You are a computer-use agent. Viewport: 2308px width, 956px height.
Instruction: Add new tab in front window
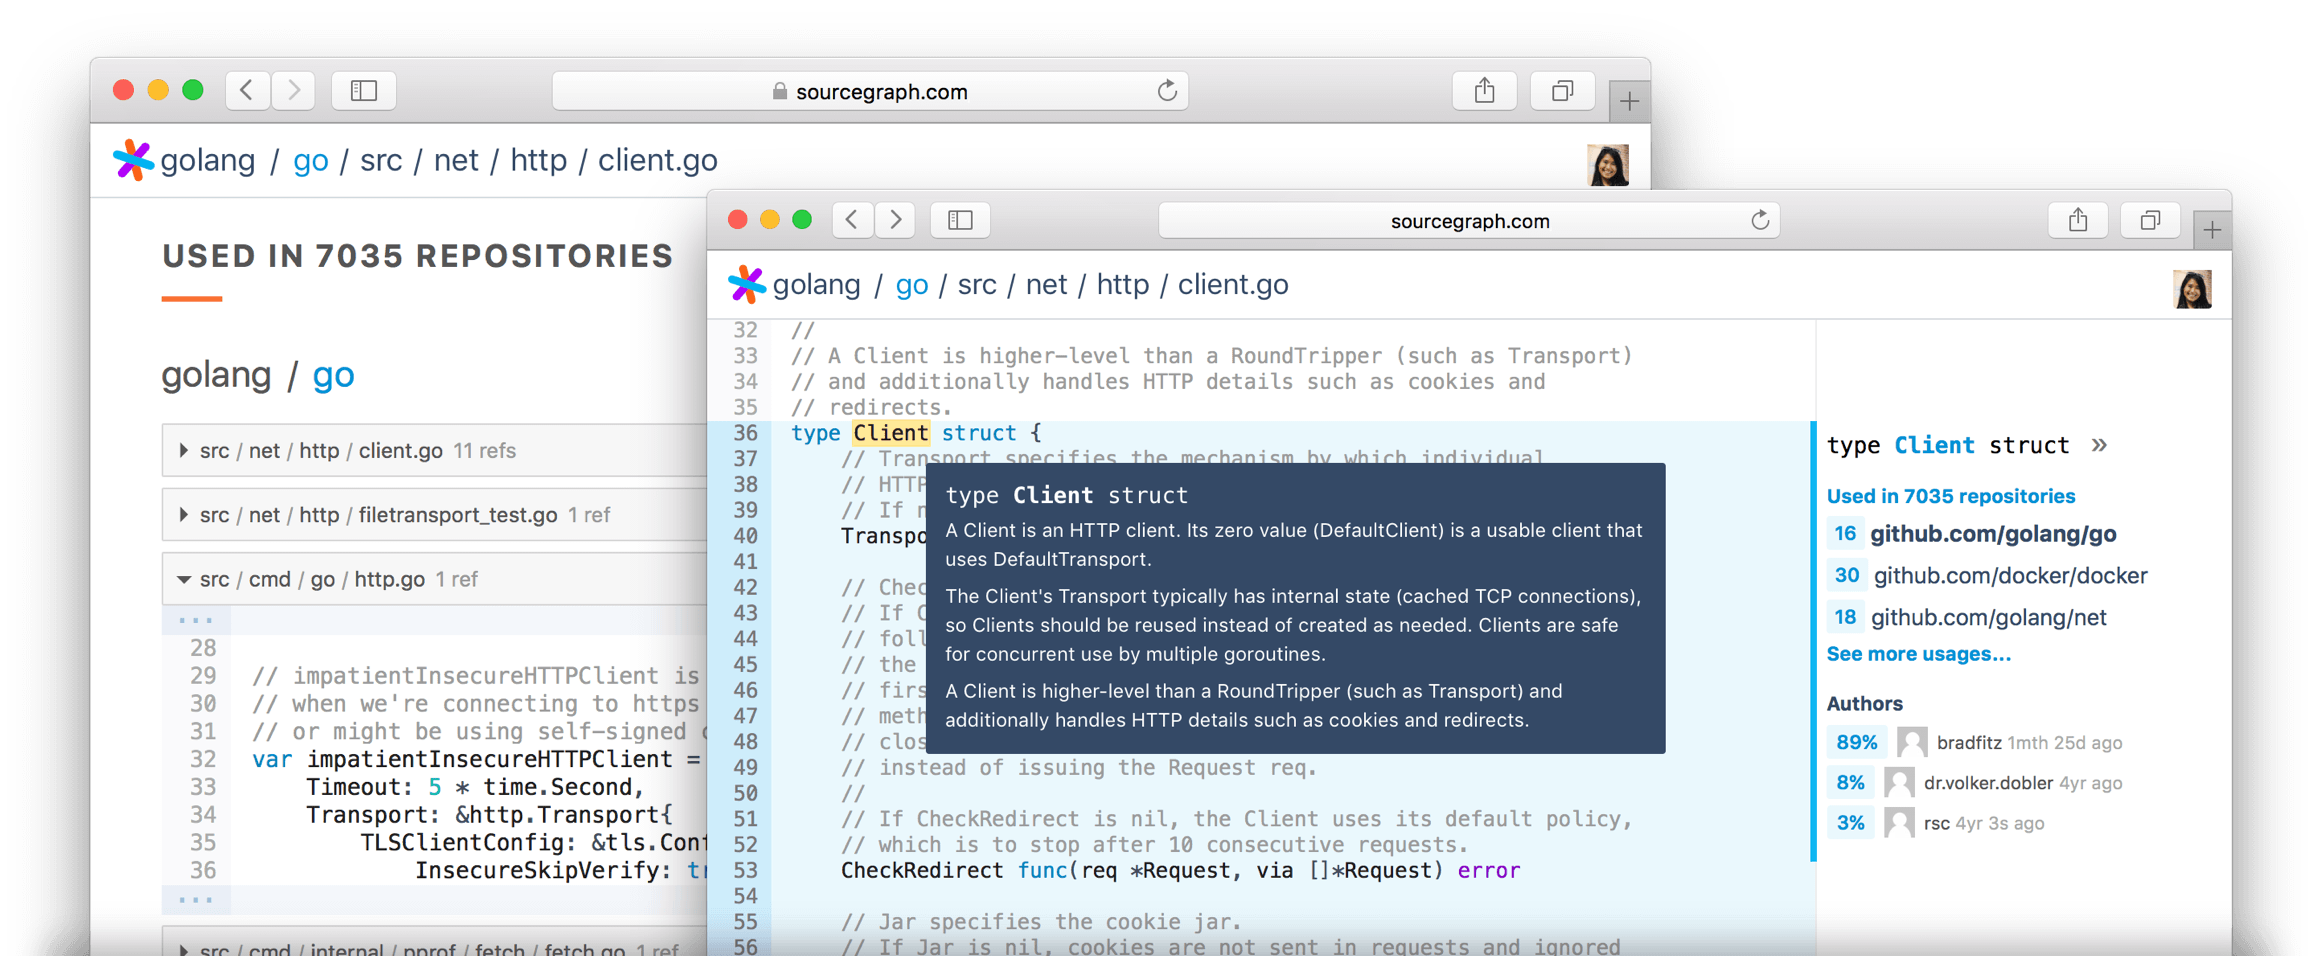tap(2212, 231)
